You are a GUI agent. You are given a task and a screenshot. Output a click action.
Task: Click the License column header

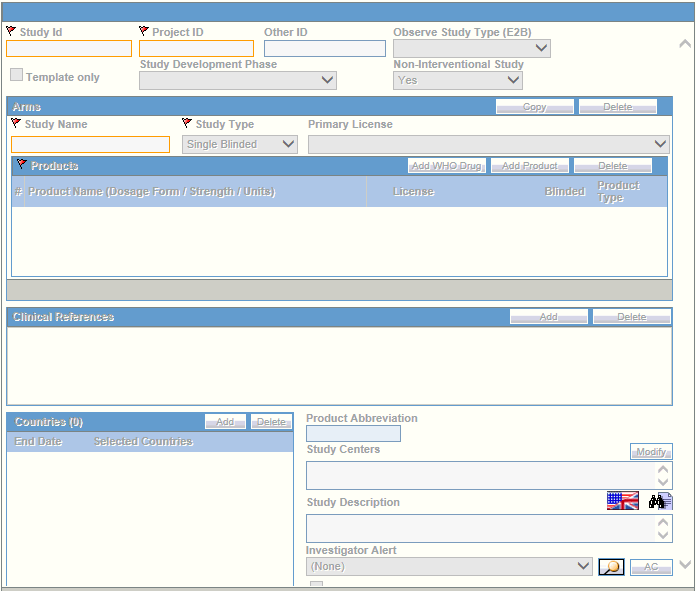point(413,191)
